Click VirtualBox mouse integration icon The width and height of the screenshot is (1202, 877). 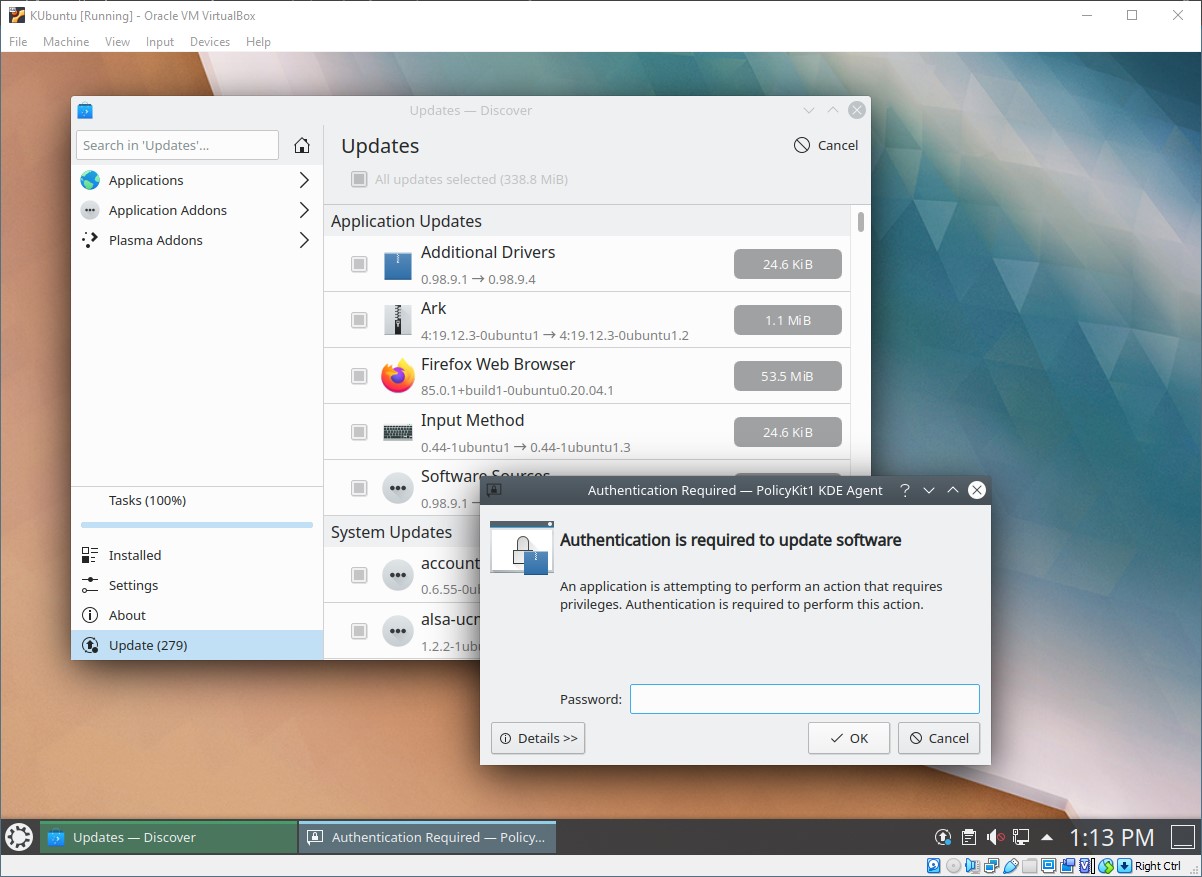click(1105, 866)
